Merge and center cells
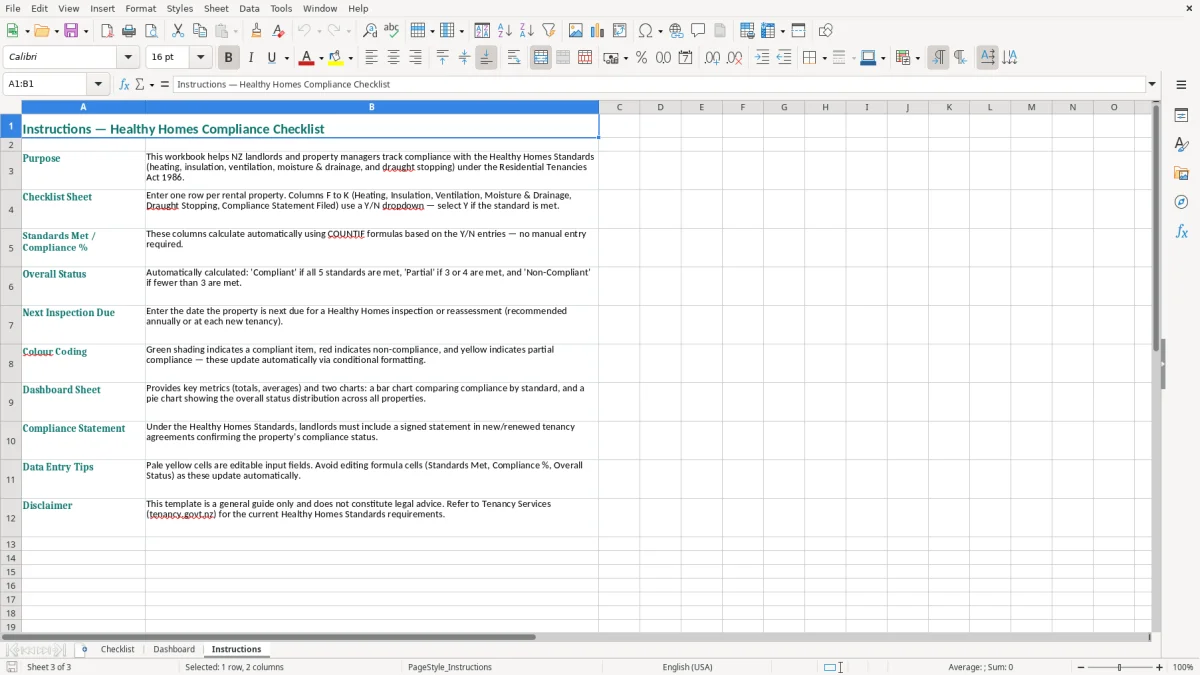This screenshot has width=1200, height=675. 541,58
